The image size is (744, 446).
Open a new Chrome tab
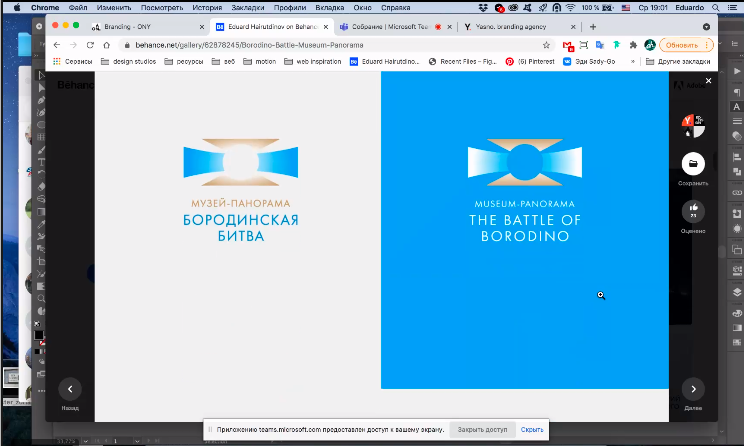coord(593,27)
